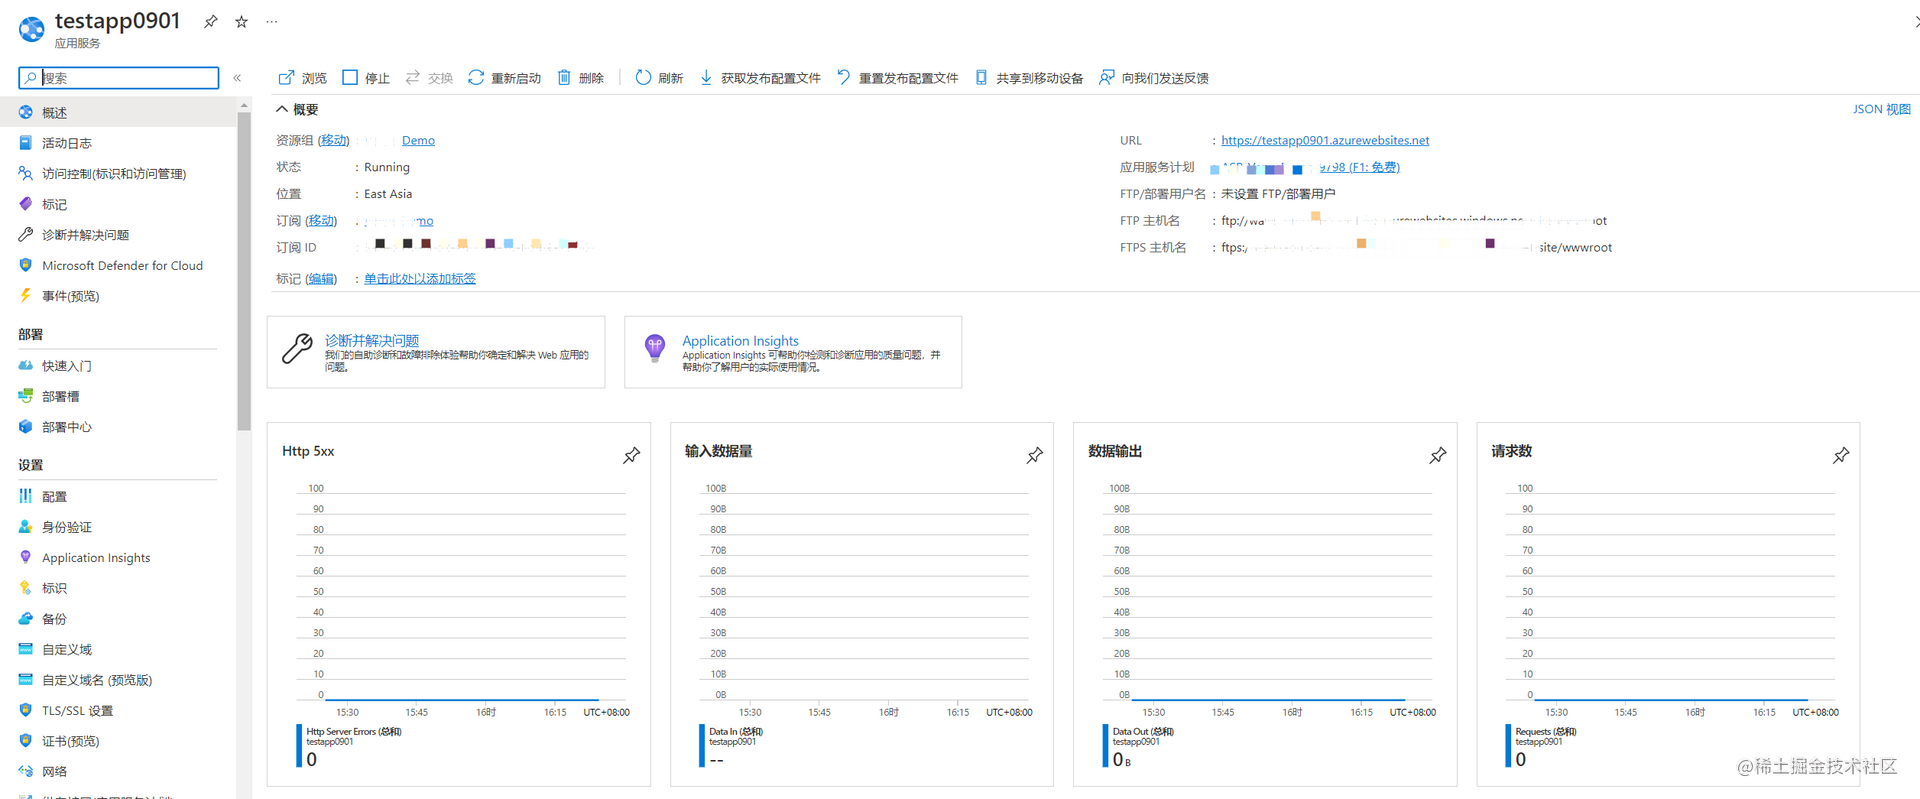
Task: Pin the 请求数 chart
Action: pyautogui.click(x=1841, y=456)
